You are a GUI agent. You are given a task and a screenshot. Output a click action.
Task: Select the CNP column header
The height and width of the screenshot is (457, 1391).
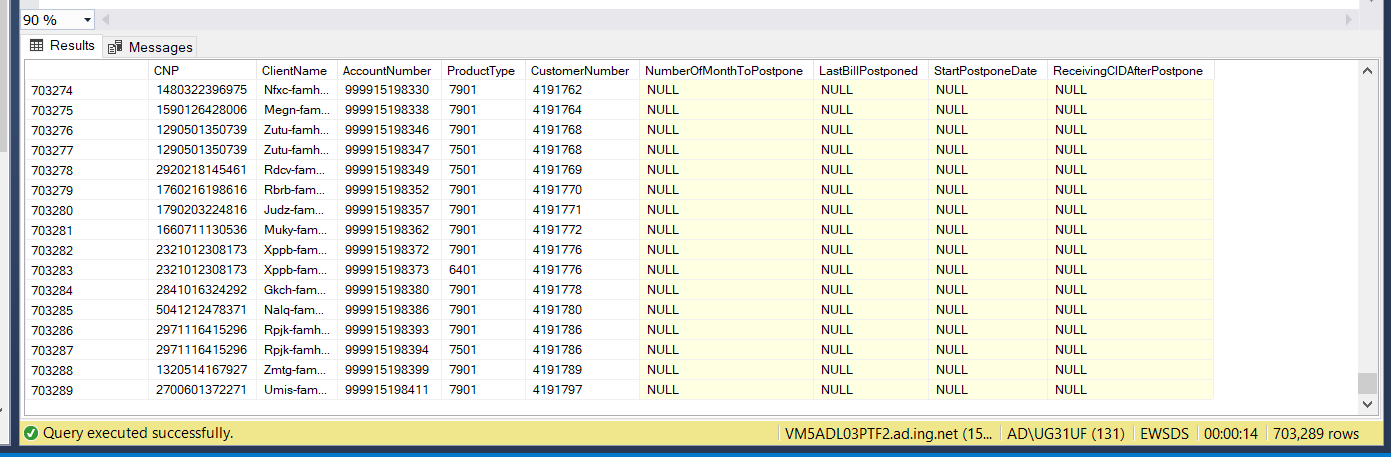point(166,71)
